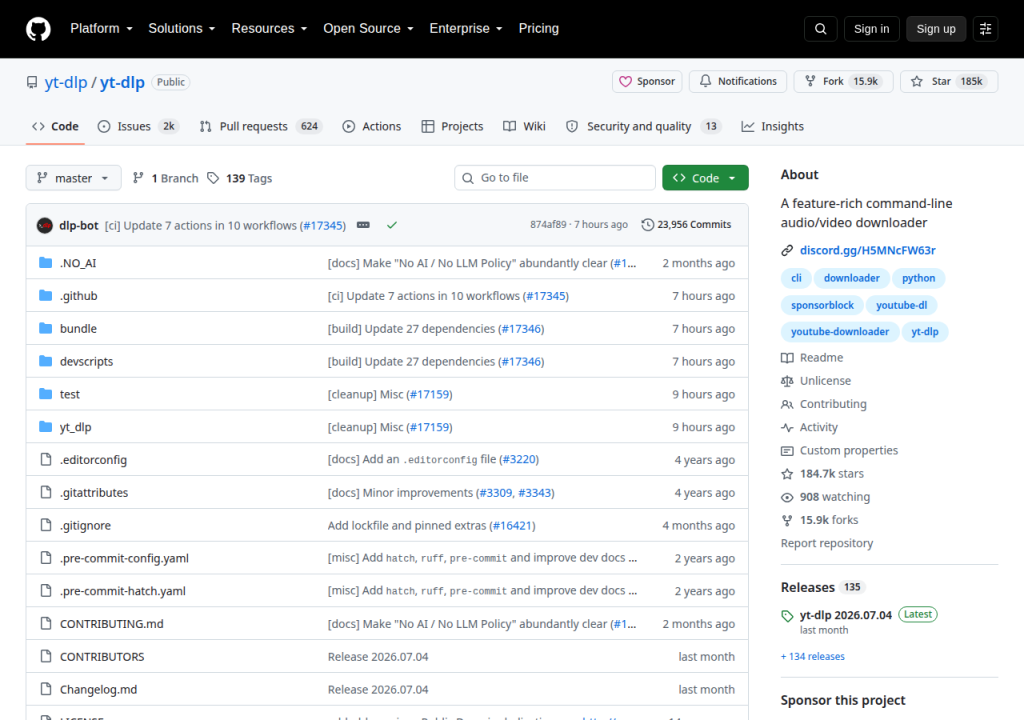Open the Solutions dropdown menu

181,29
